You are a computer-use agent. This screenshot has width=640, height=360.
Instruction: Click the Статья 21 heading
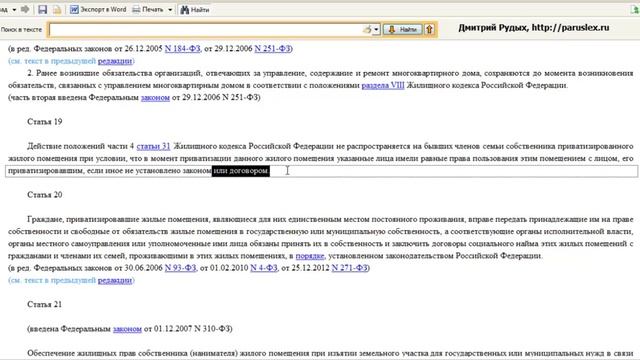pyautogui.click(x=44, y=304)
